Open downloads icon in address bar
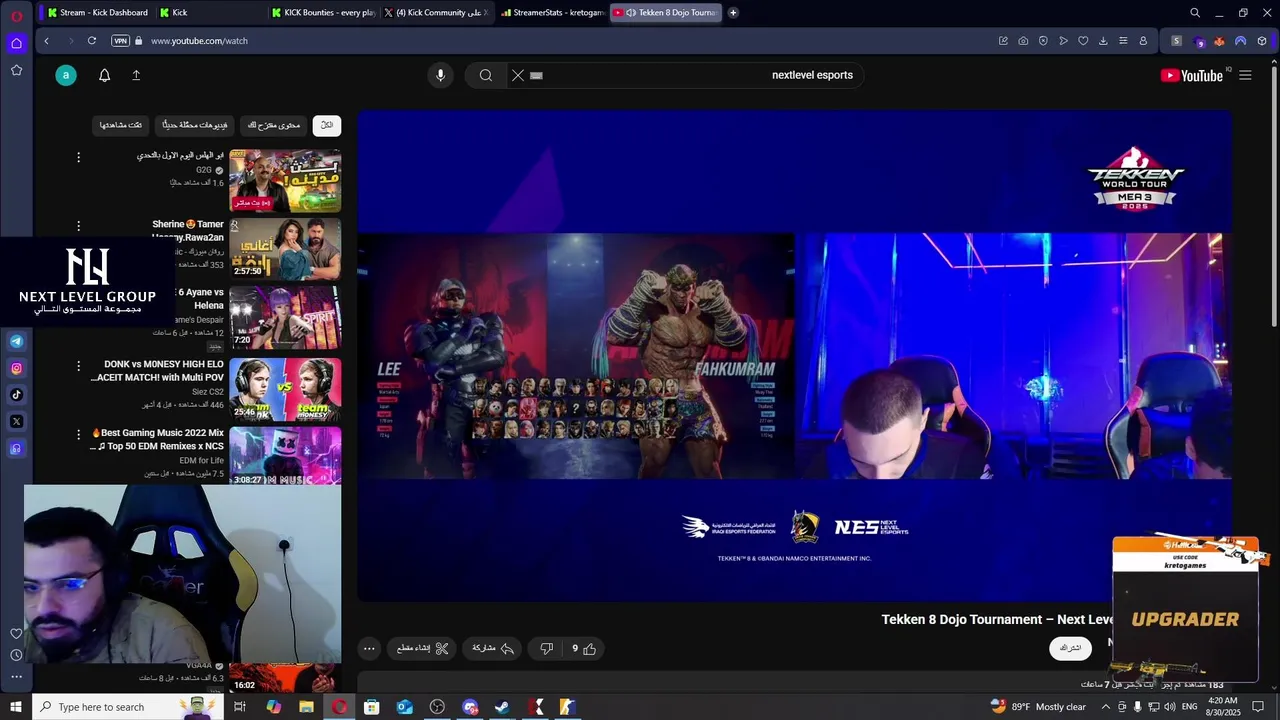This screenshot has height=720, width=1280. pos(1103,41)
